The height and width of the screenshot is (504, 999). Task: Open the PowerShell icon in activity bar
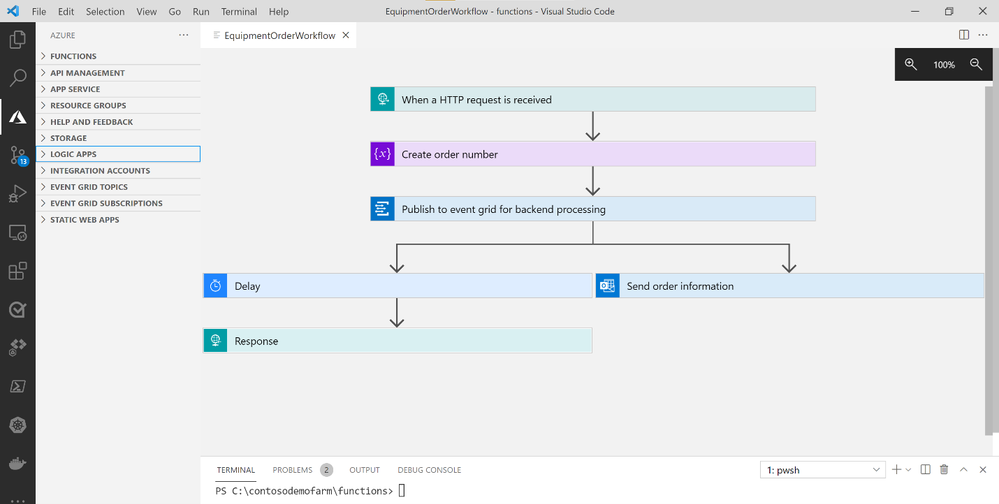coord(18,386)
